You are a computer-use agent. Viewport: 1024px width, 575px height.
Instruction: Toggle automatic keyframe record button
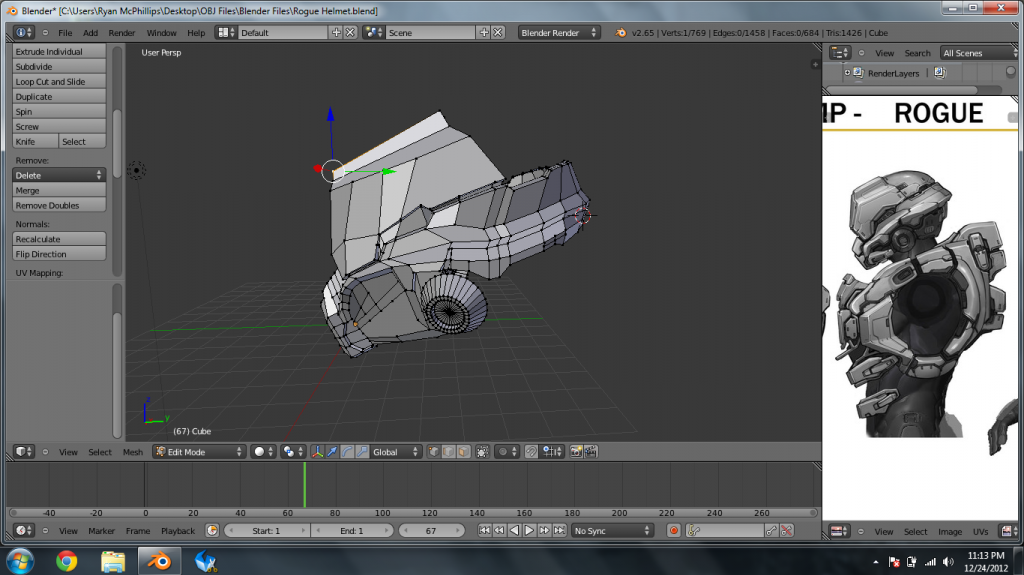click(x=673, y=531)
